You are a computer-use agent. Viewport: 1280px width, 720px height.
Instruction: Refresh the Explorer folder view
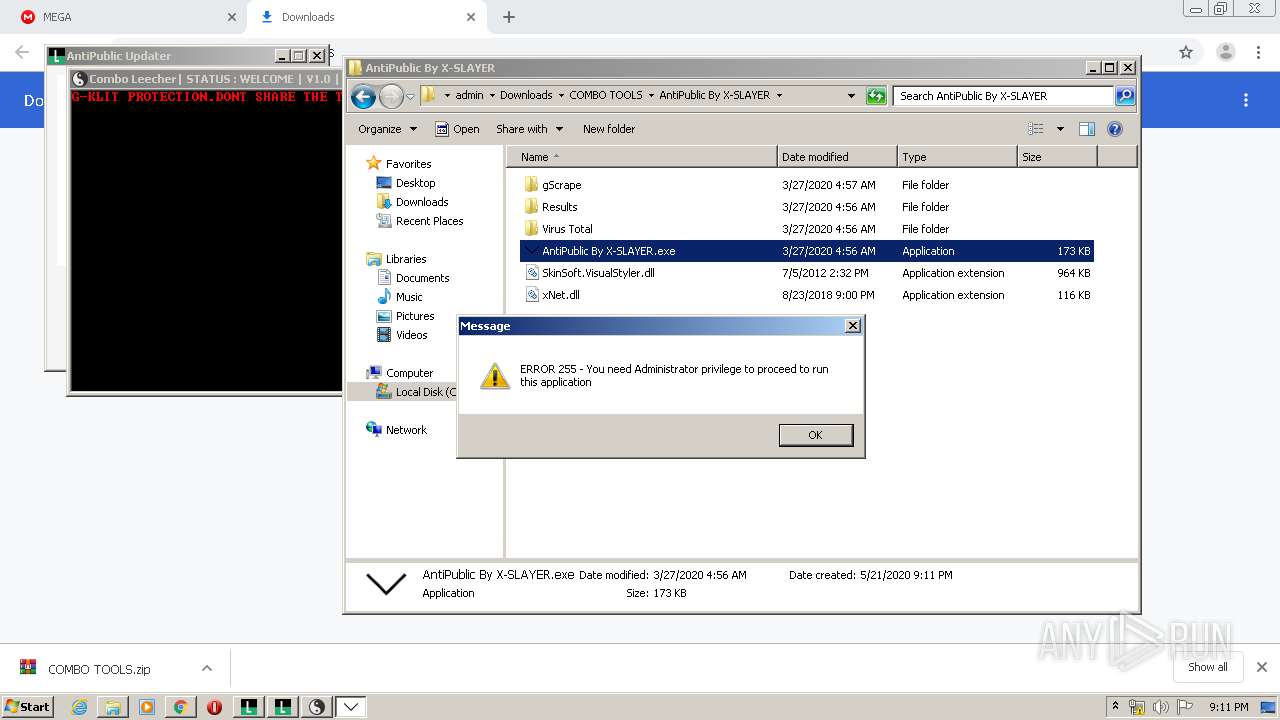pos(876,96)
